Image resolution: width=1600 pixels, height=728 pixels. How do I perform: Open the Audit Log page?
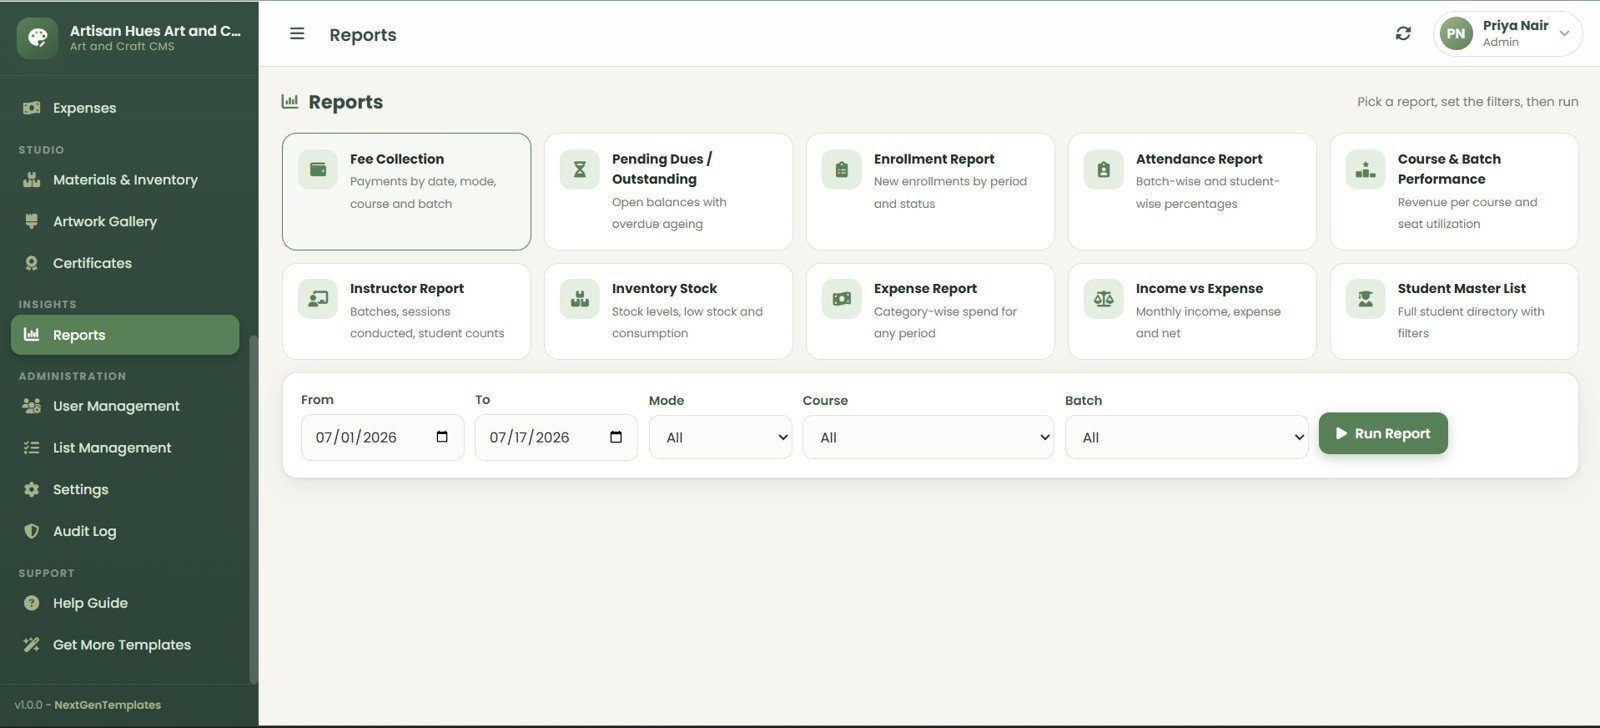click(125, 531)
